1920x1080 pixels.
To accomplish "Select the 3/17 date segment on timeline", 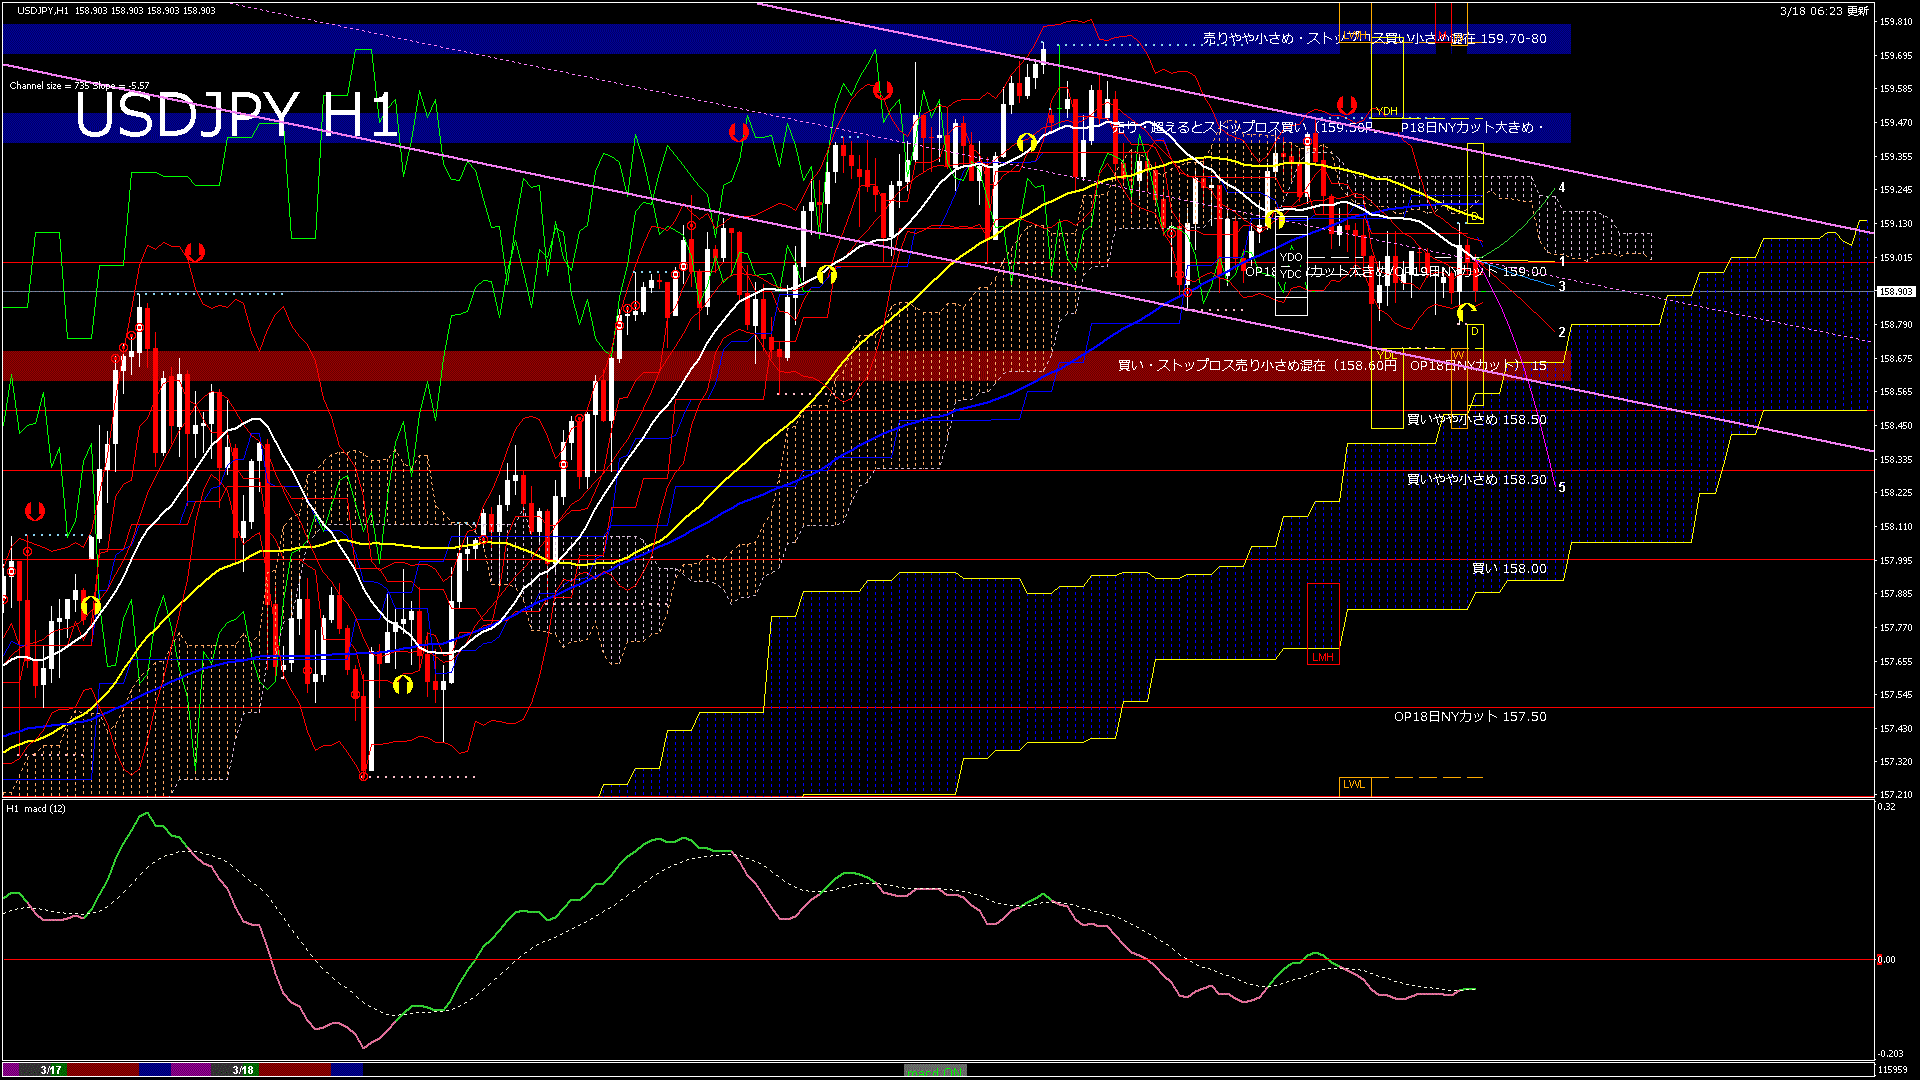I will (x=51, y=1070).
